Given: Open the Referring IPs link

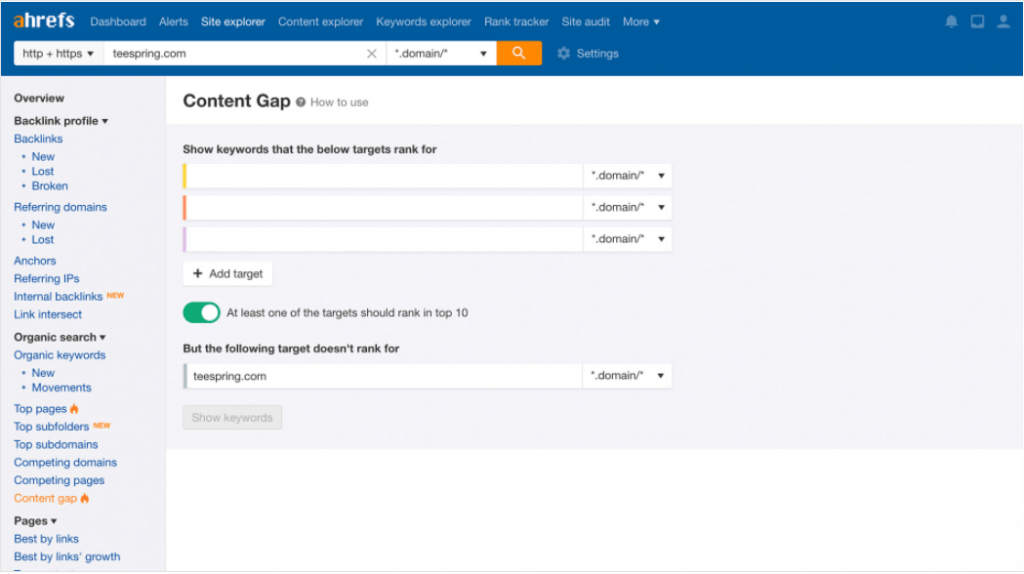Looking at the screenshot, I should (46, 278).
